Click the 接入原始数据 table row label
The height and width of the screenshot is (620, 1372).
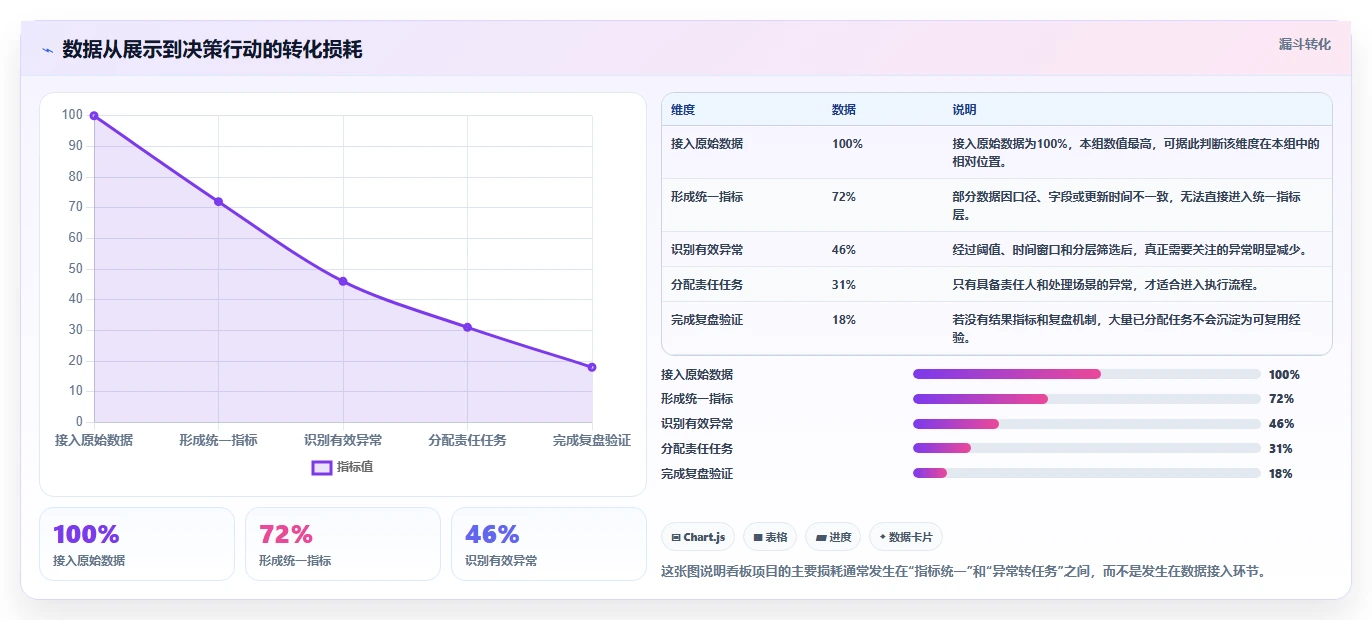[x=707, y=144]
